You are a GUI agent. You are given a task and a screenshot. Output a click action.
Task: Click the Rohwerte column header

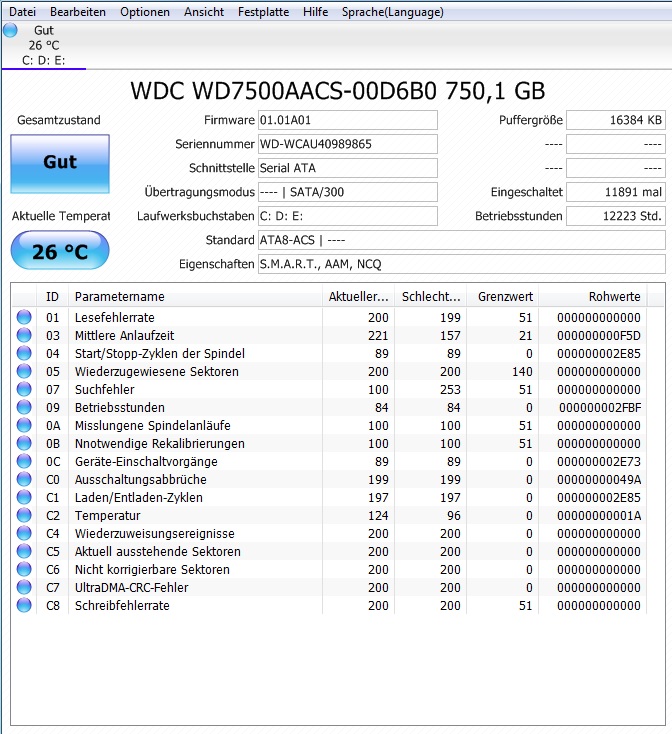[x=592, y=297]
